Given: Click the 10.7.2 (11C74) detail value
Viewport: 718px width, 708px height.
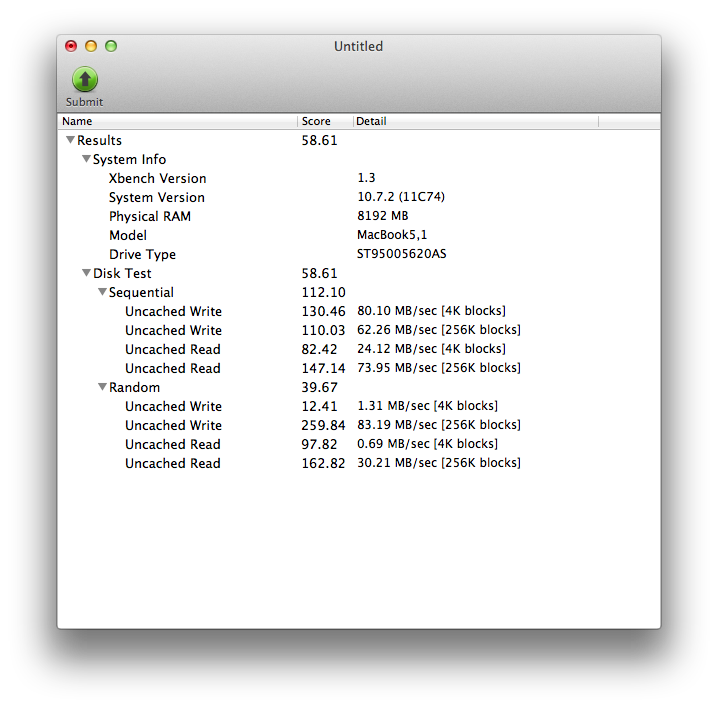Looking at the screenshot, I should click(401, 197).
